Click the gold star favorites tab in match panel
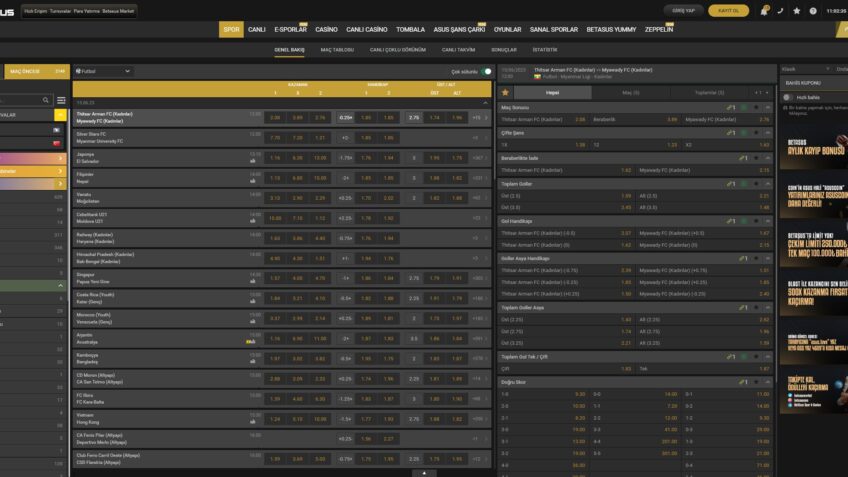Image resolution: width=848 pixels, height=477 pixels. [505, 92]
